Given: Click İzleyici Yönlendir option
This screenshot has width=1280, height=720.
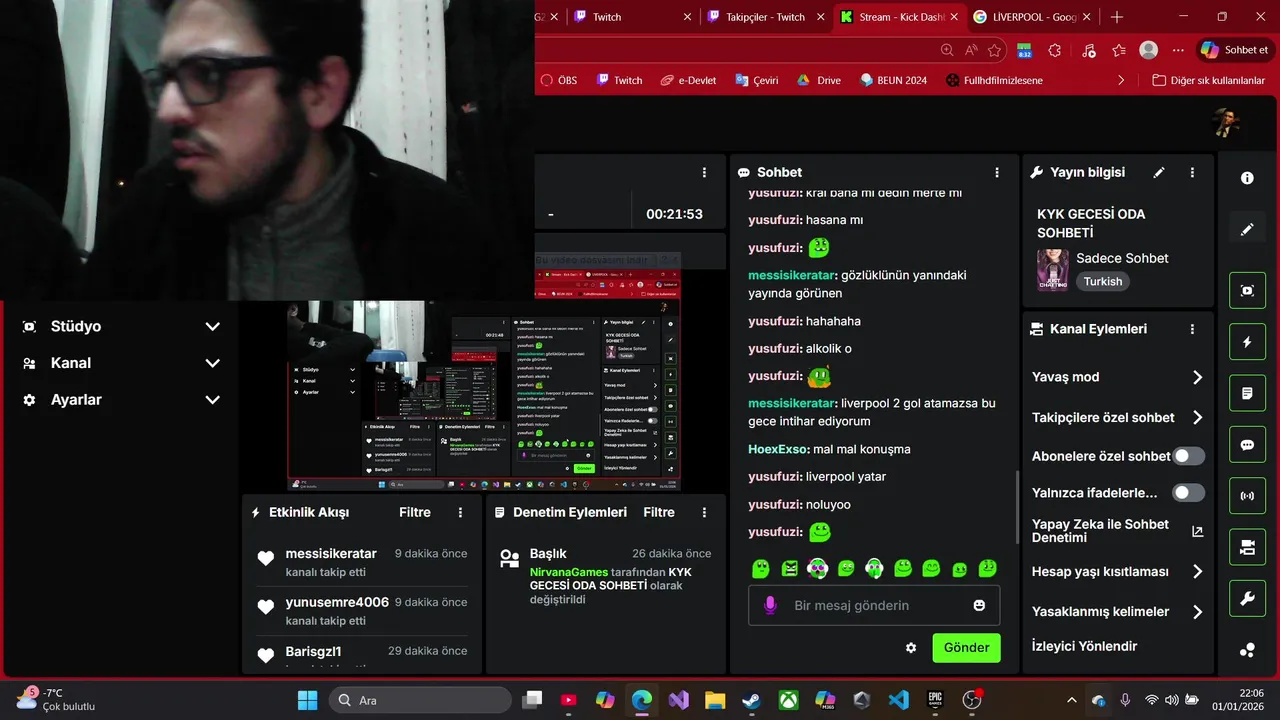Looking at the screenshot, I should (x=1084, y=646).
